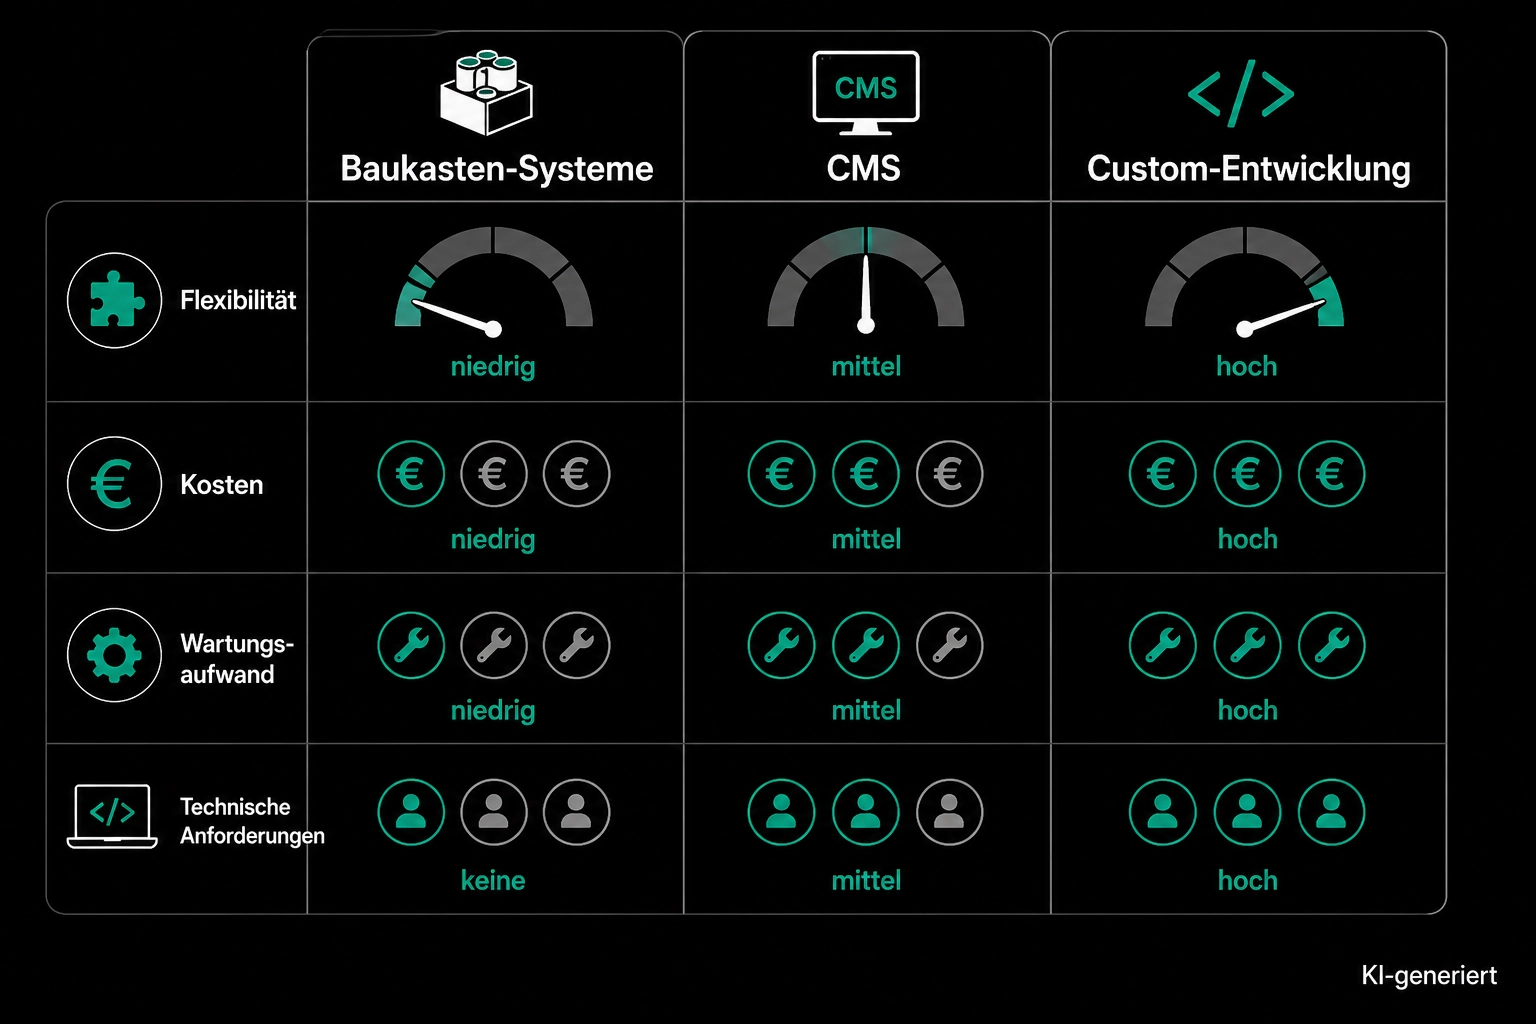Click the 'keine' value in Baukasten-Systeme column
1536x1024 pixels.
point(493,880)
